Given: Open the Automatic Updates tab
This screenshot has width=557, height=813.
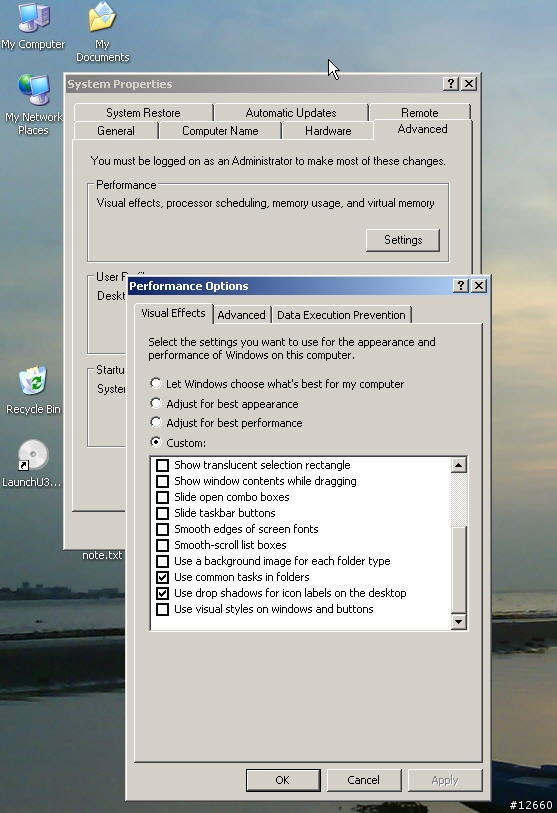Looking at the screenshot, I should click(x=291, y=113).
